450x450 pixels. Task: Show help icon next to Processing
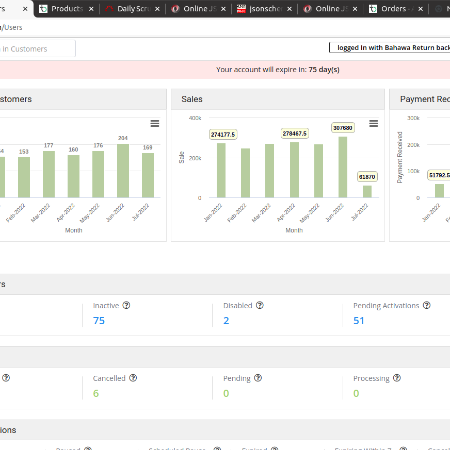[x=397, y=378]
